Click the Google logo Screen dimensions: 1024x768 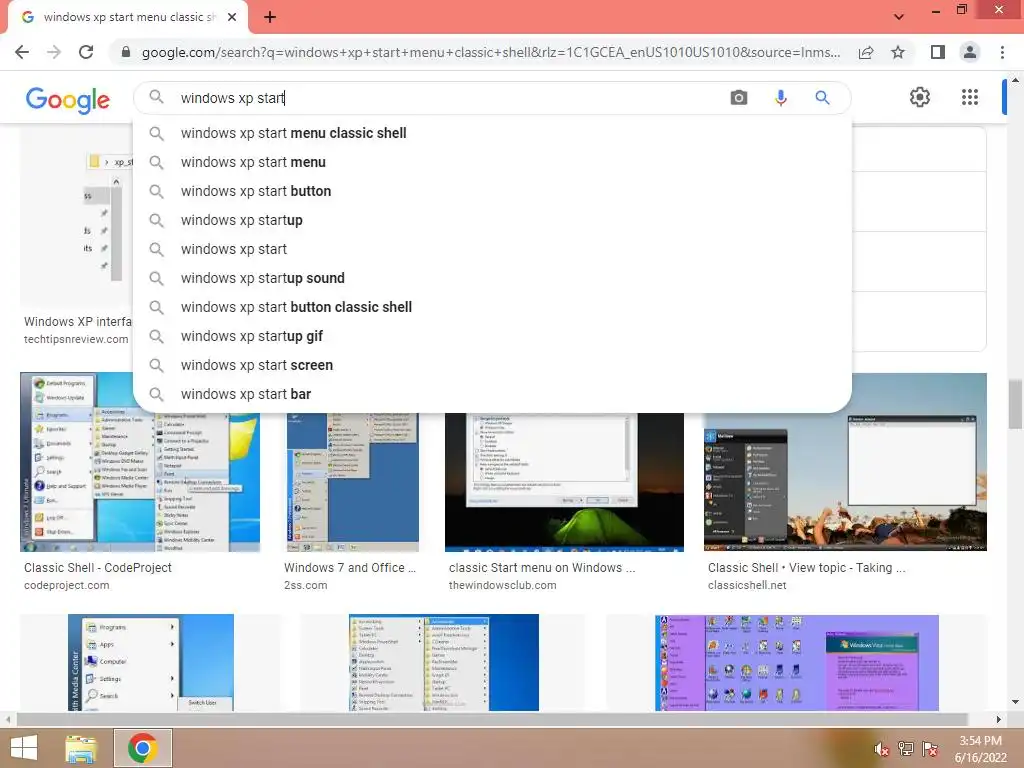[x=68, y=100]
